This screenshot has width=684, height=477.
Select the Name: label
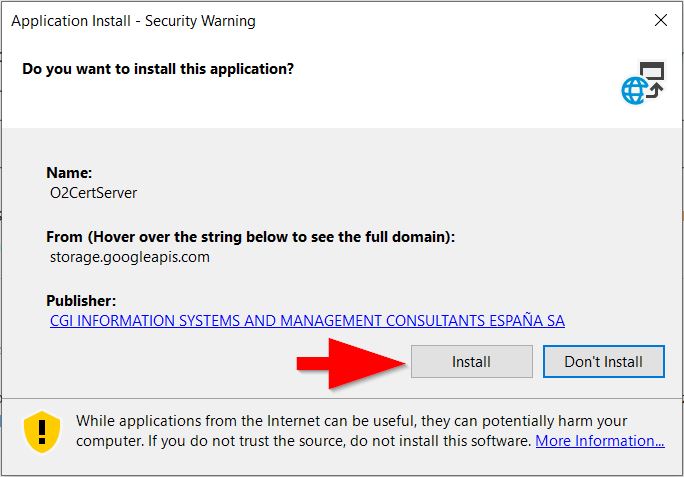tap(69, 173)
